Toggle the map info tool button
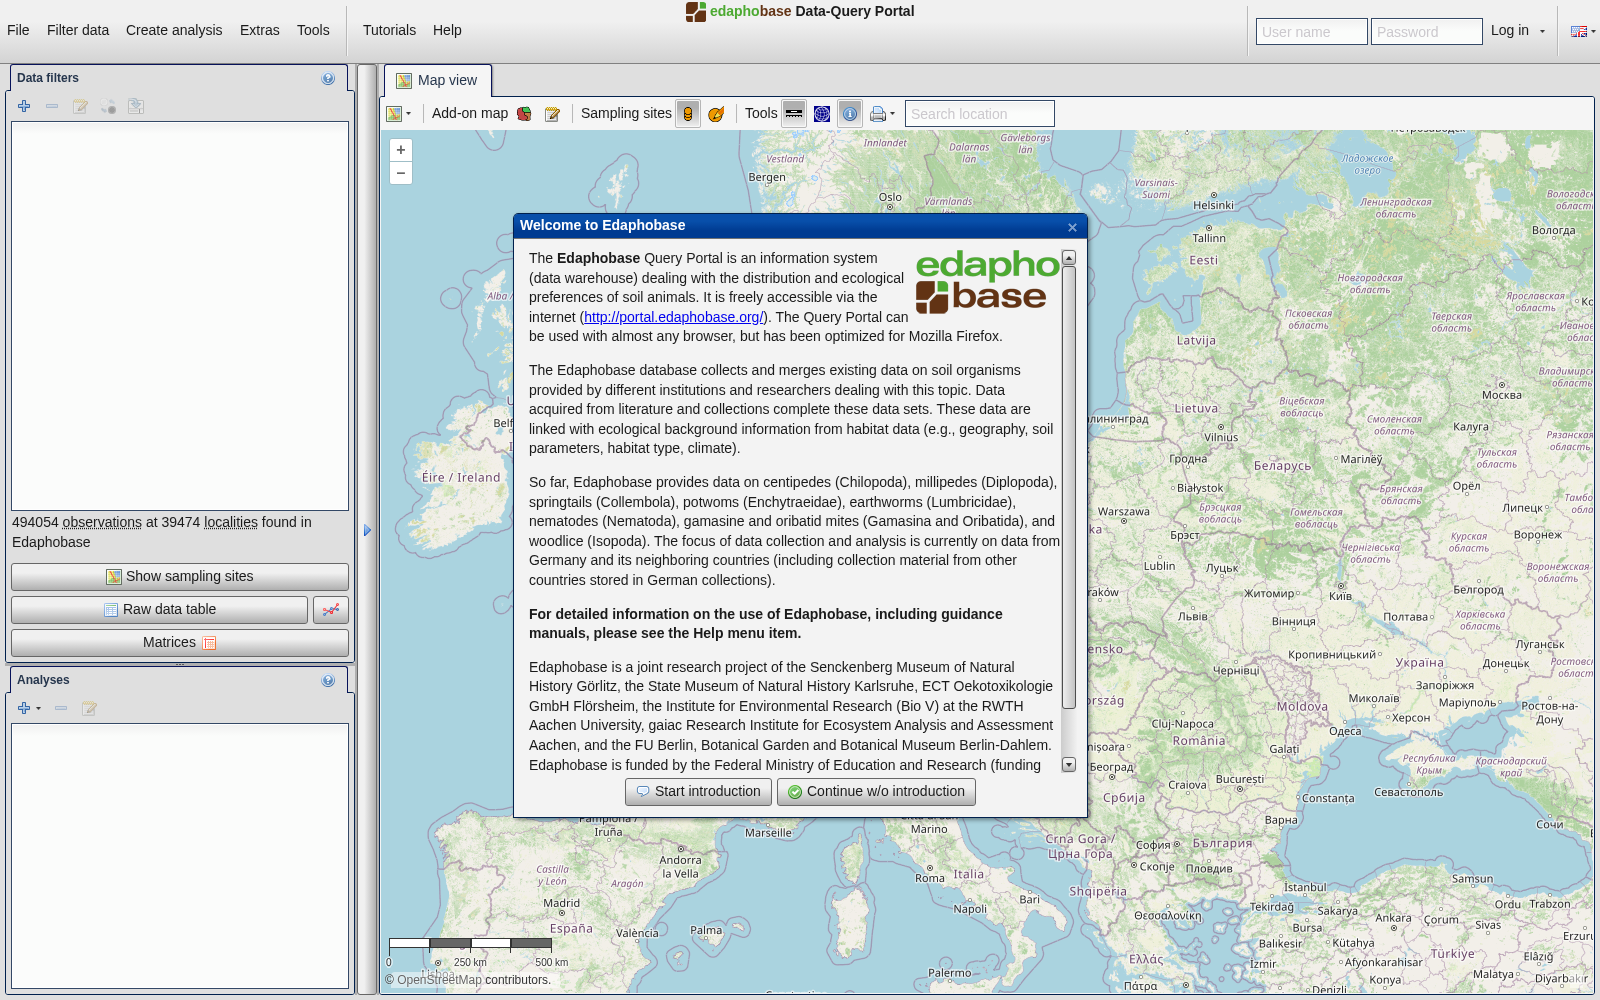 850,114
